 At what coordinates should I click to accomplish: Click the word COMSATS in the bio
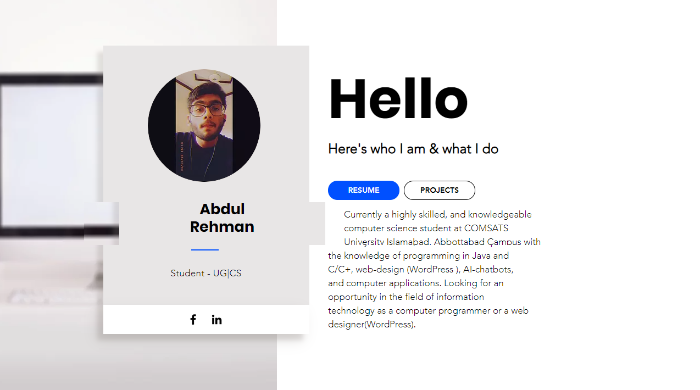point(486,228)
